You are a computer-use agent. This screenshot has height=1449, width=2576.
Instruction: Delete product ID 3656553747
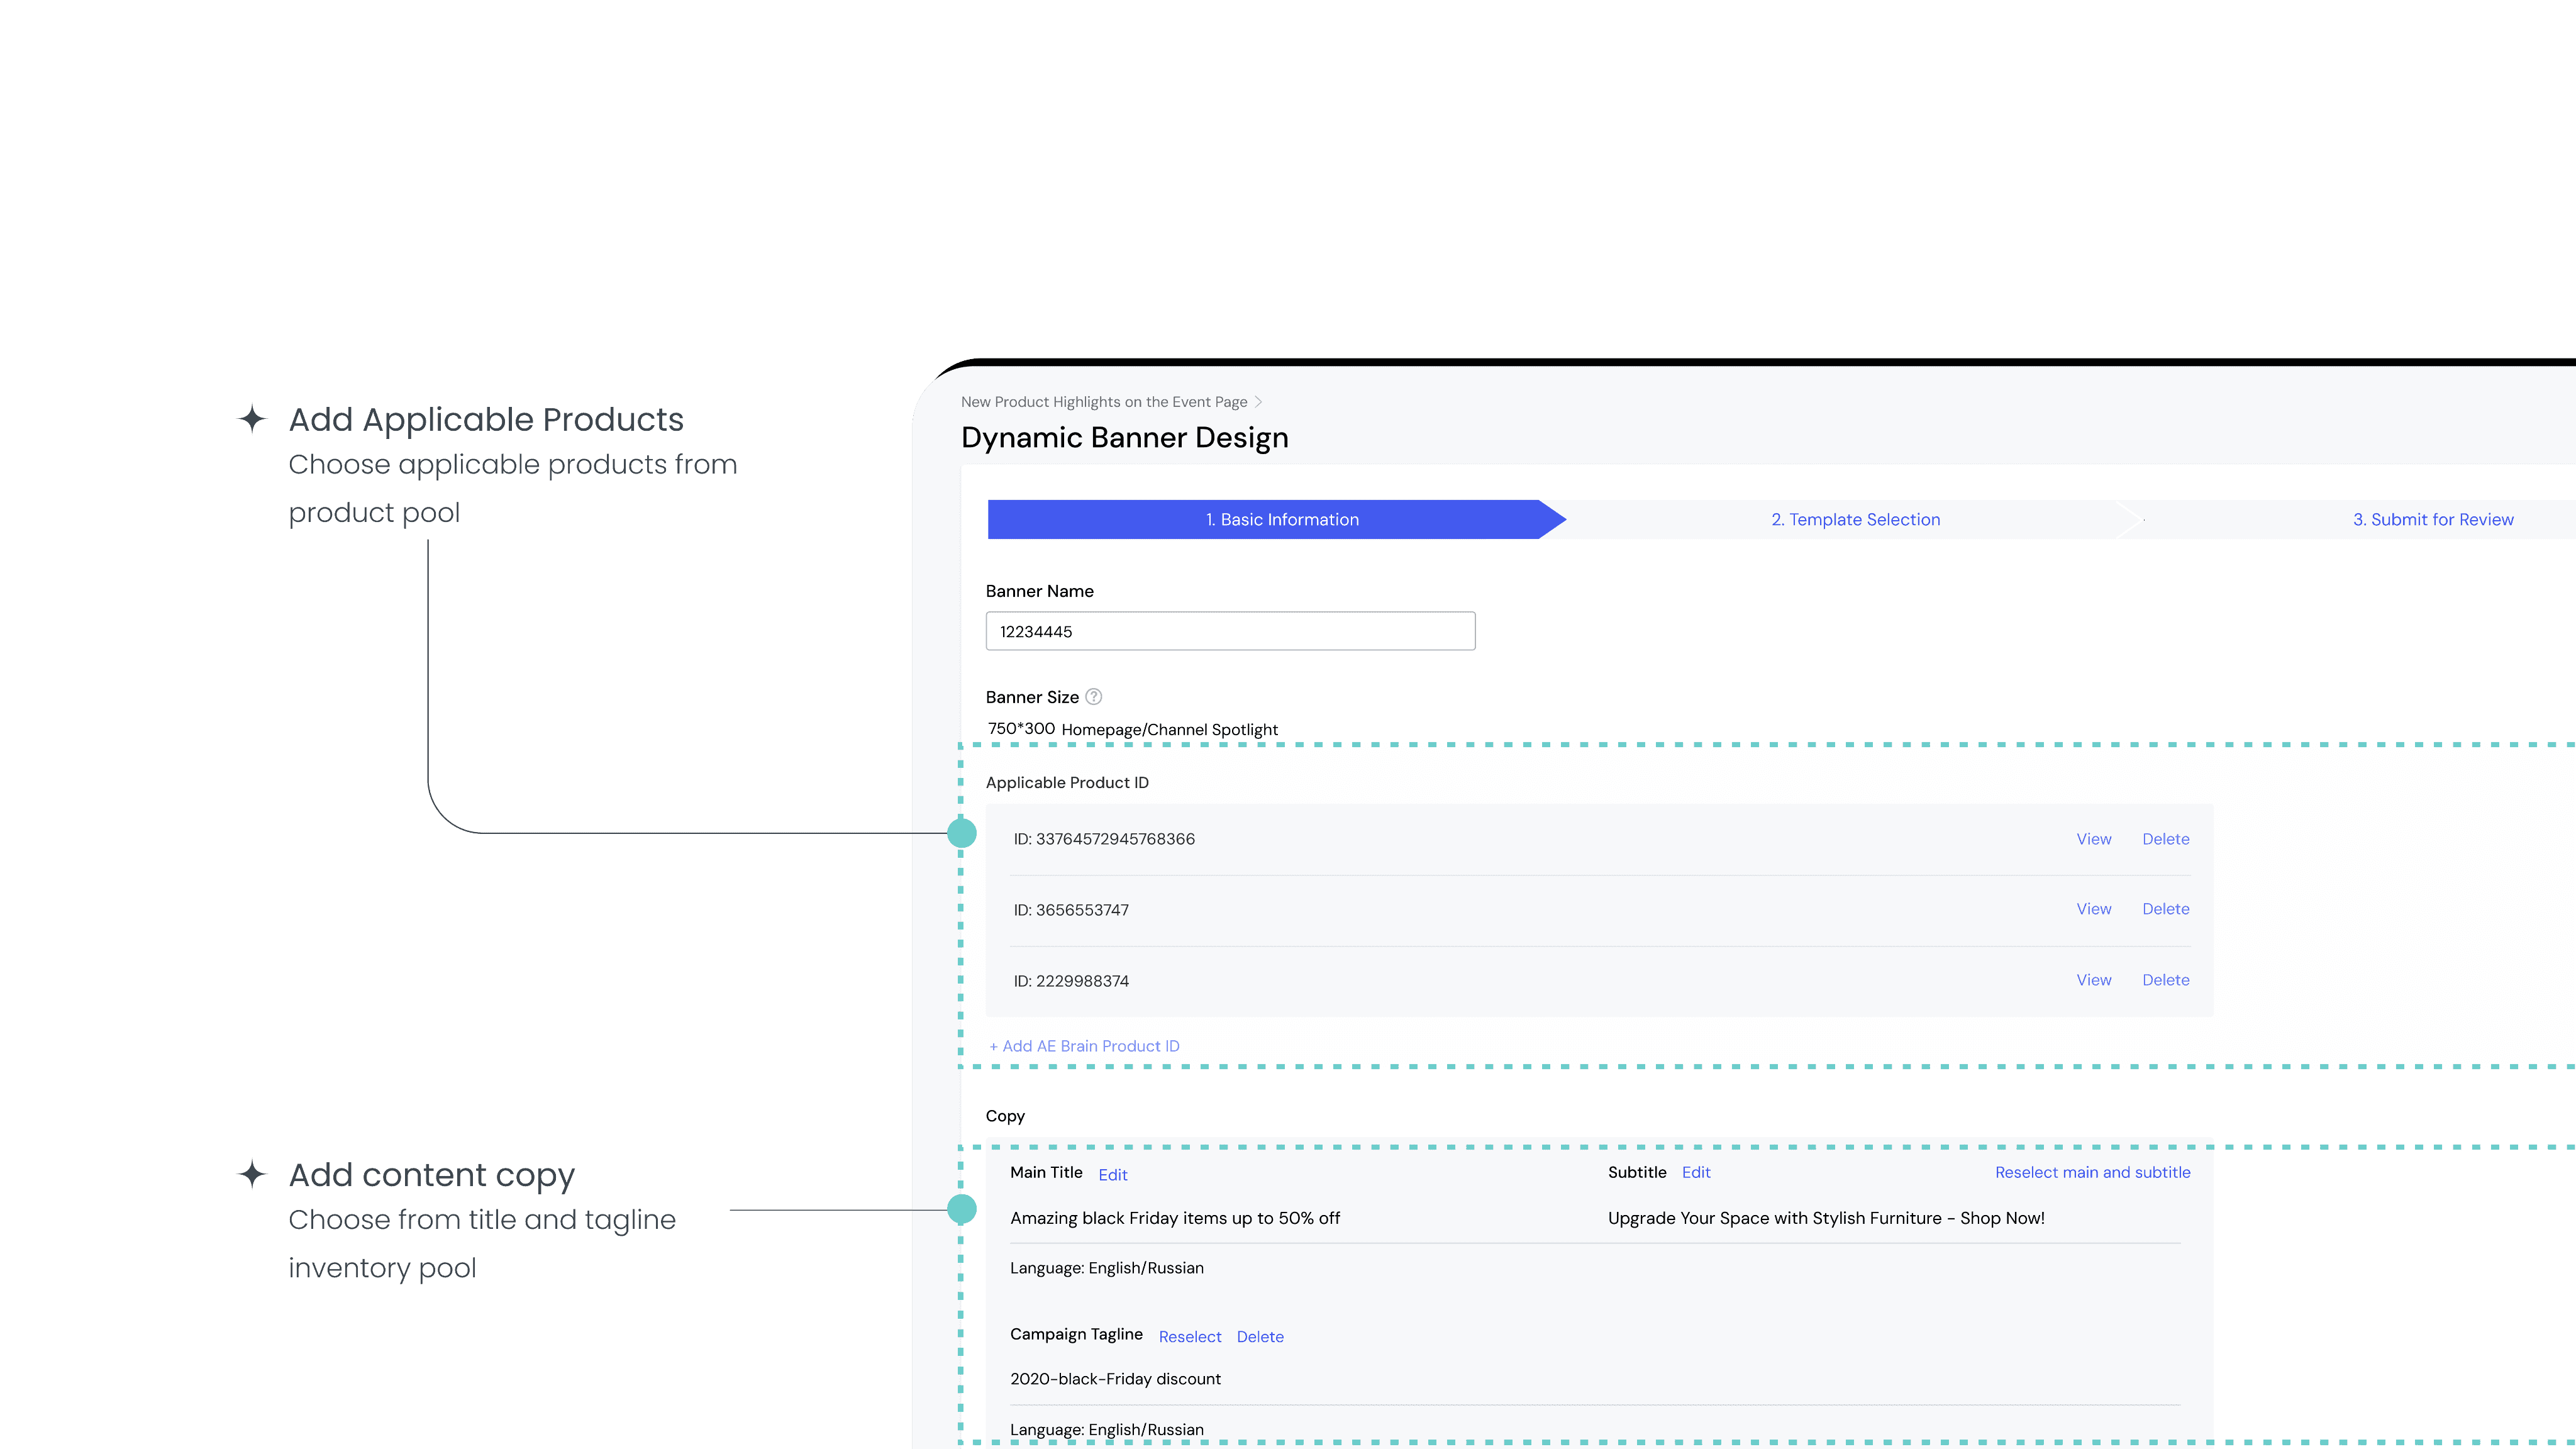point(2165,909)
